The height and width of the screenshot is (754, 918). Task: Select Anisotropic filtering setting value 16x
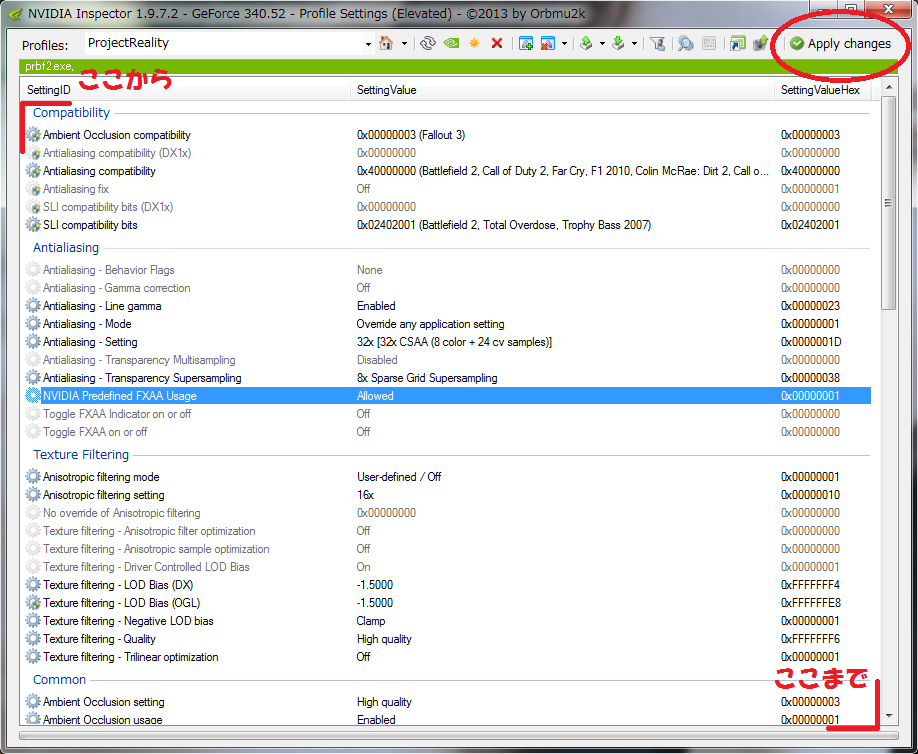(x=365, y=495)
